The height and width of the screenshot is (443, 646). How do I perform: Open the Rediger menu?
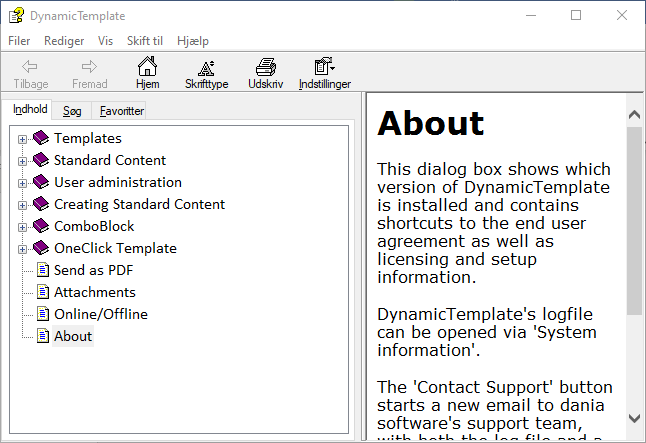click(64, 41)
